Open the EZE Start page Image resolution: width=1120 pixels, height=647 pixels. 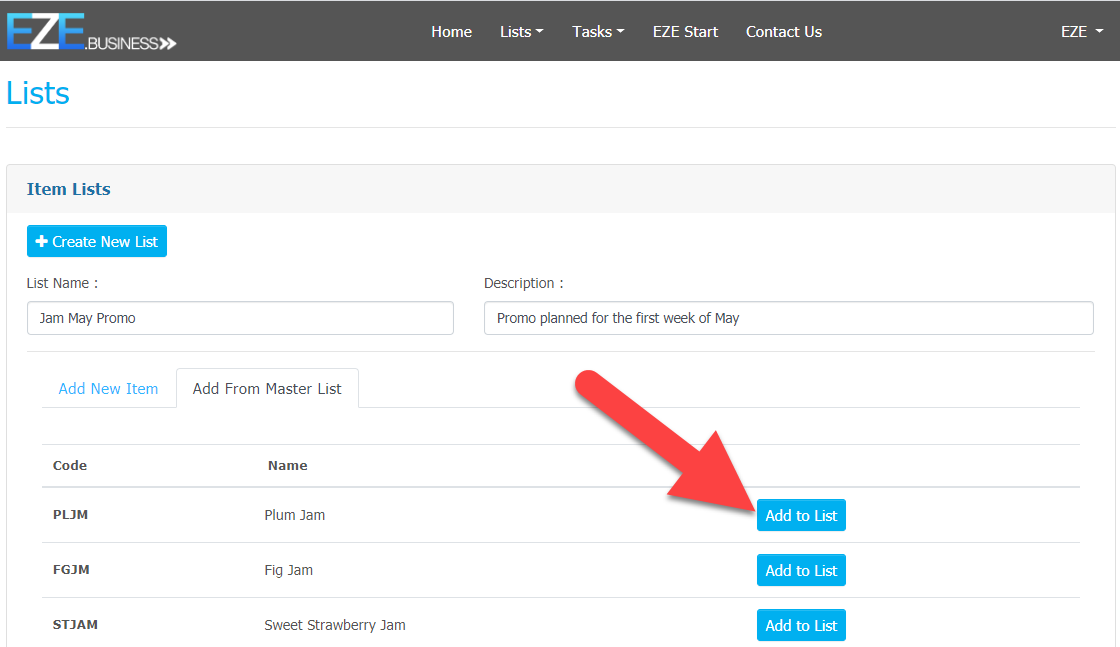tap(685, 32)
